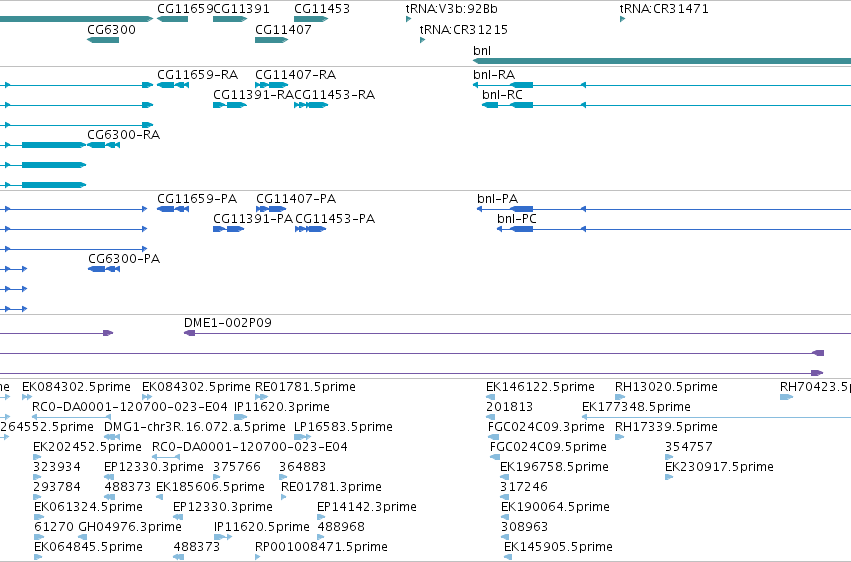Select the 201813 feature label
851x562 pixels.
click(510, 407)
